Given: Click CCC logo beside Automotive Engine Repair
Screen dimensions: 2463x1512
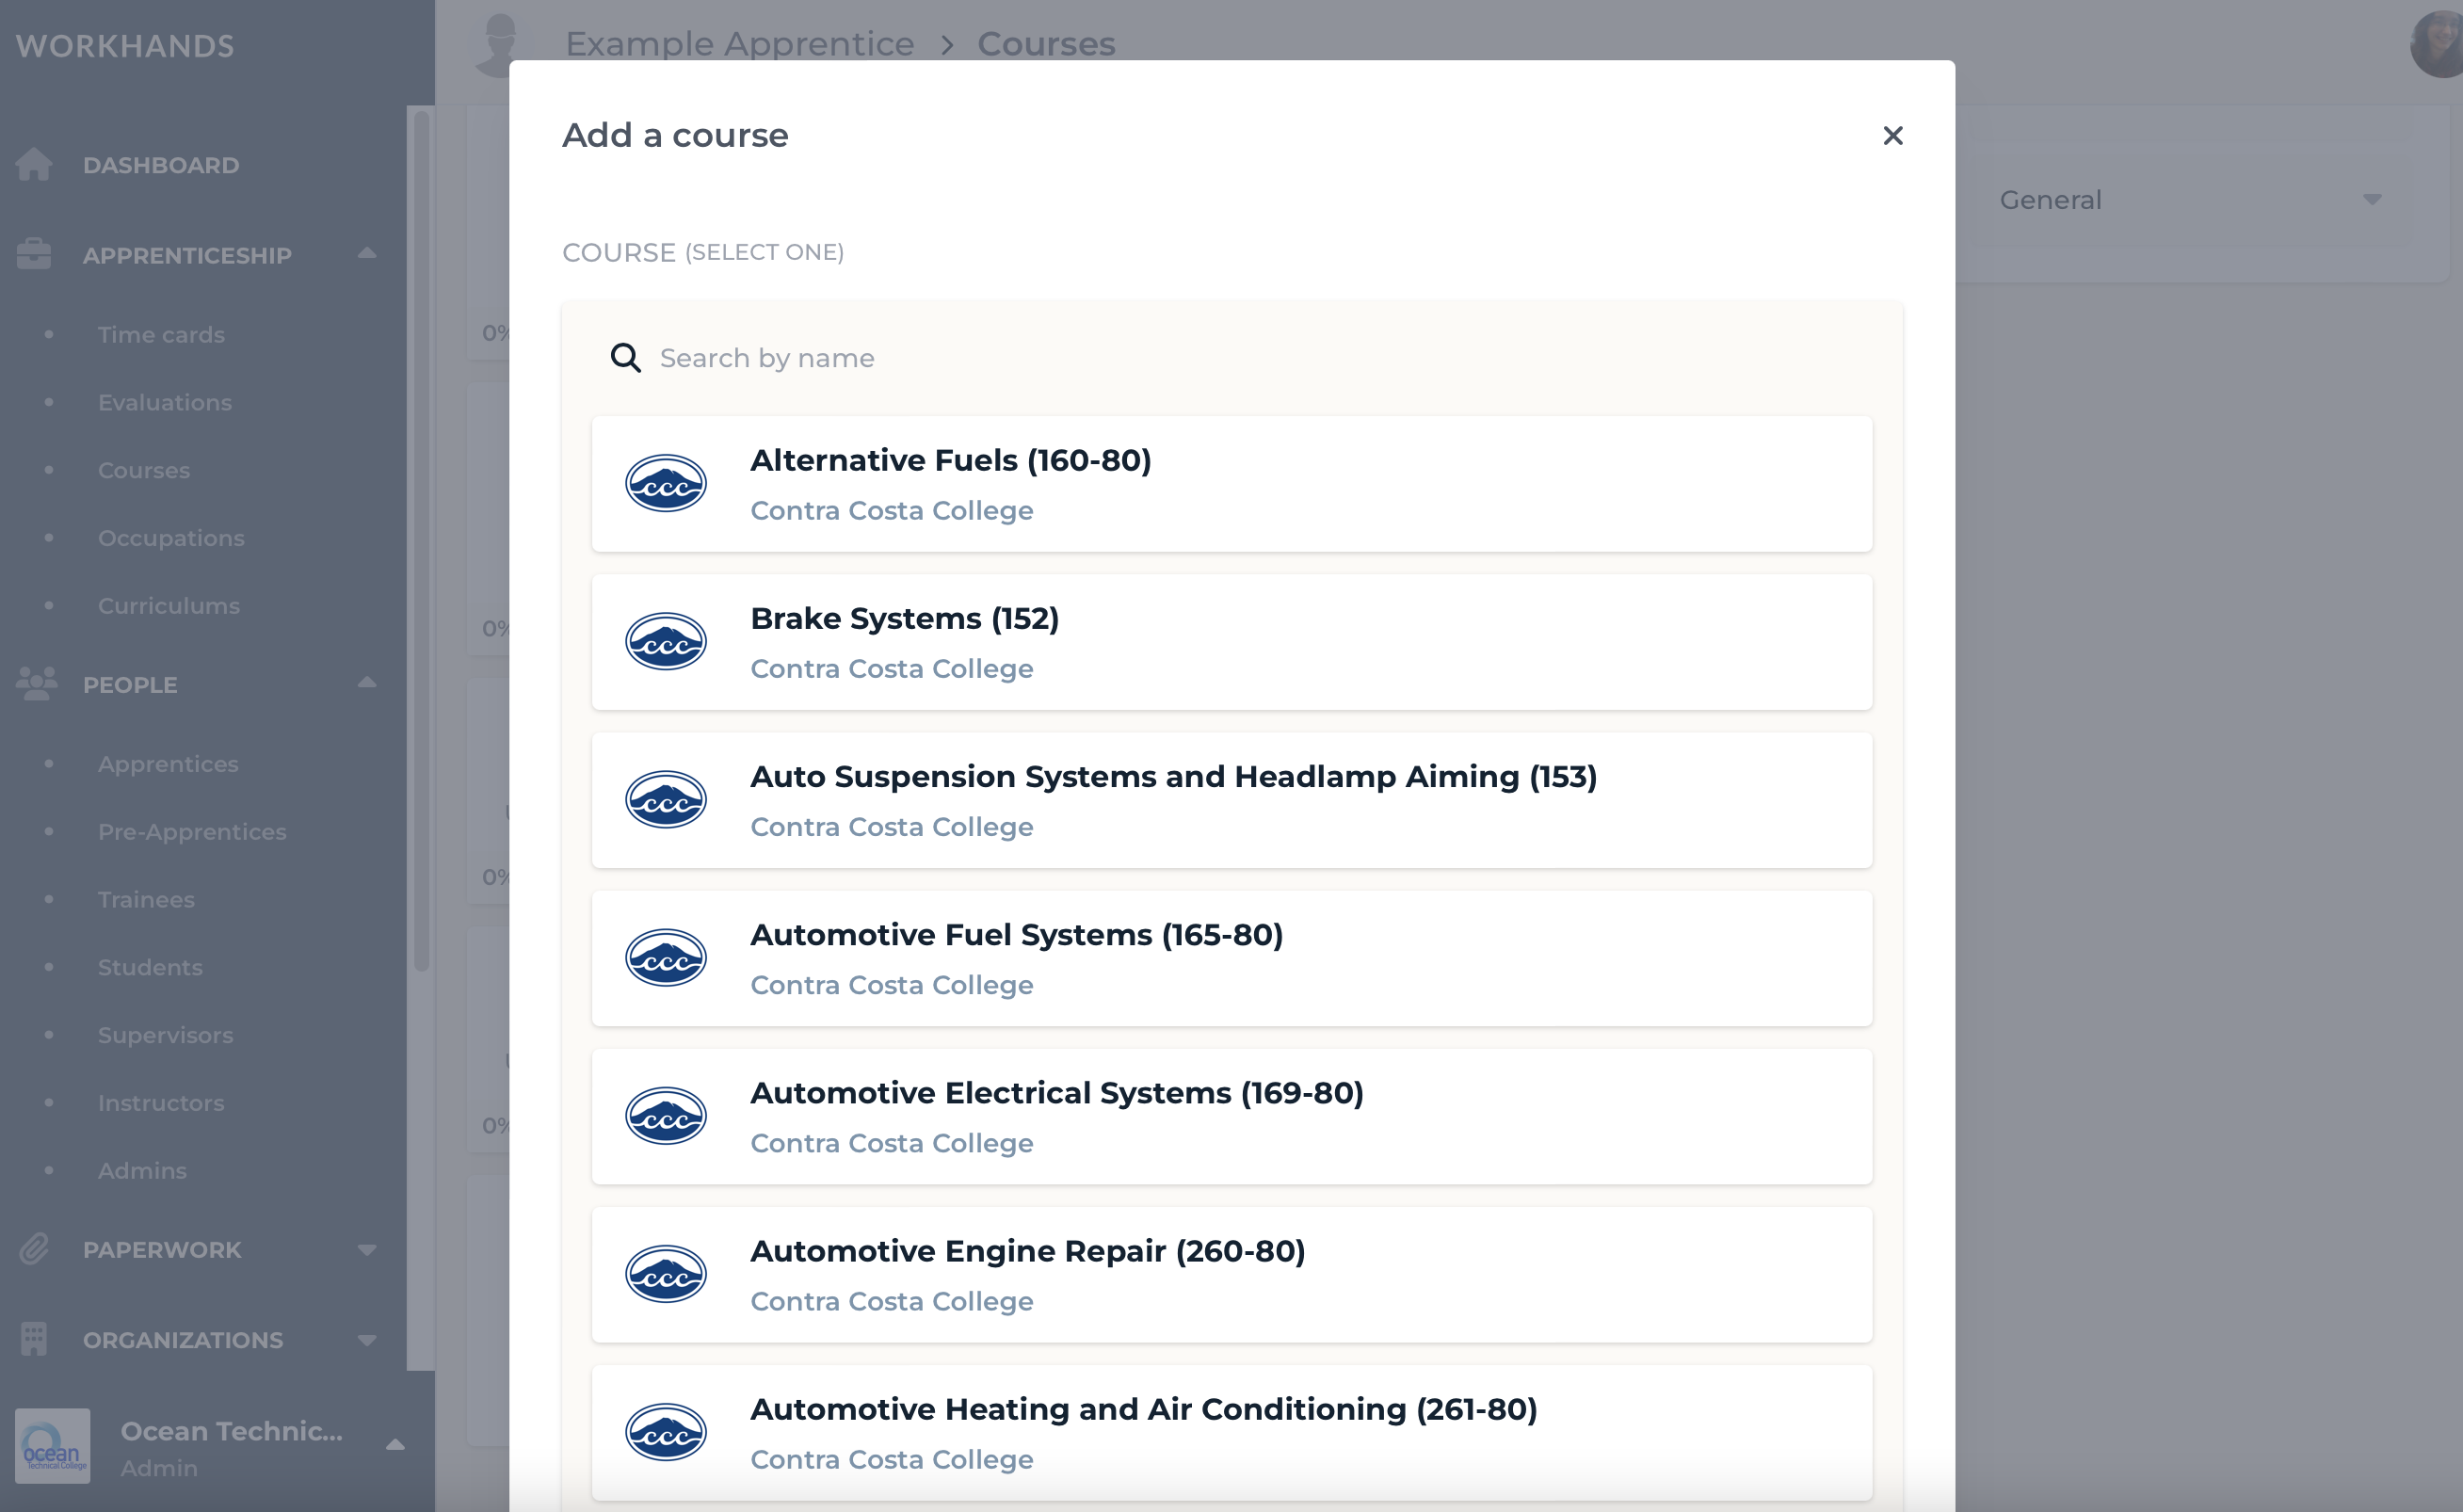Looking at the screenshot, I should [666, 1274].
